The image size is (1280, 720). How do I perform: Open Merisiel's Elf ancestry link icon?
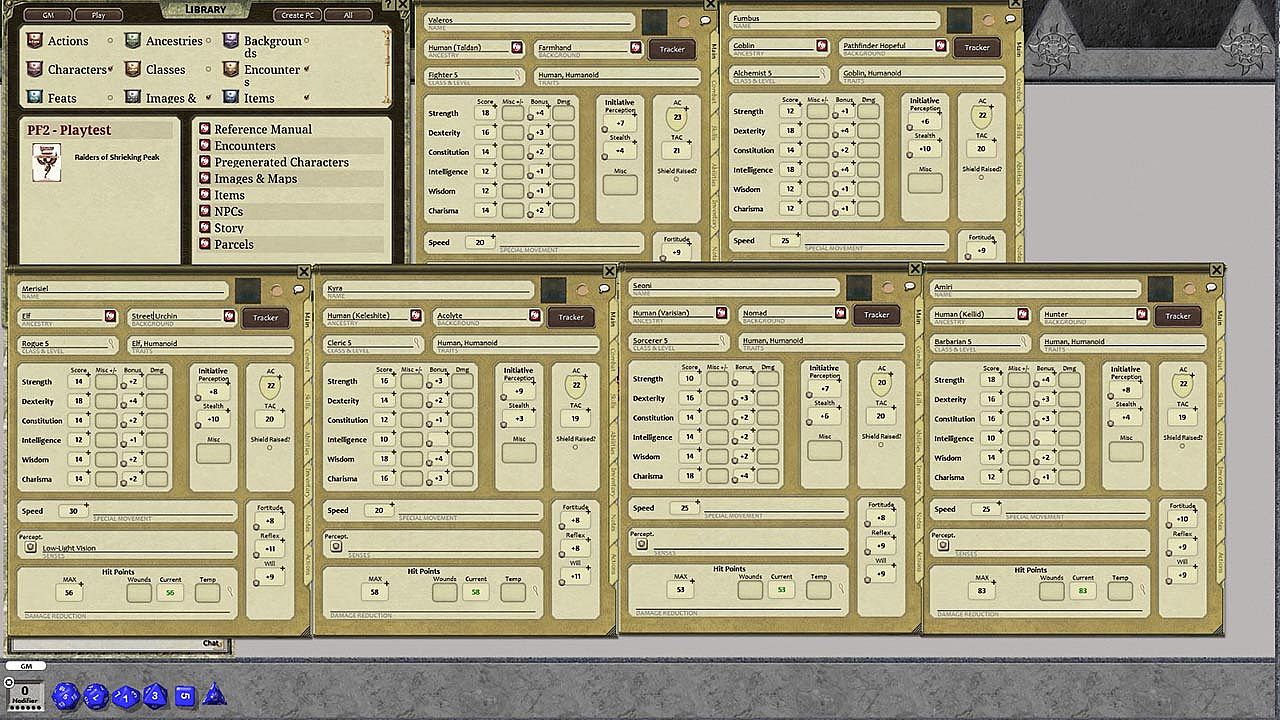[x=112, y=316]
